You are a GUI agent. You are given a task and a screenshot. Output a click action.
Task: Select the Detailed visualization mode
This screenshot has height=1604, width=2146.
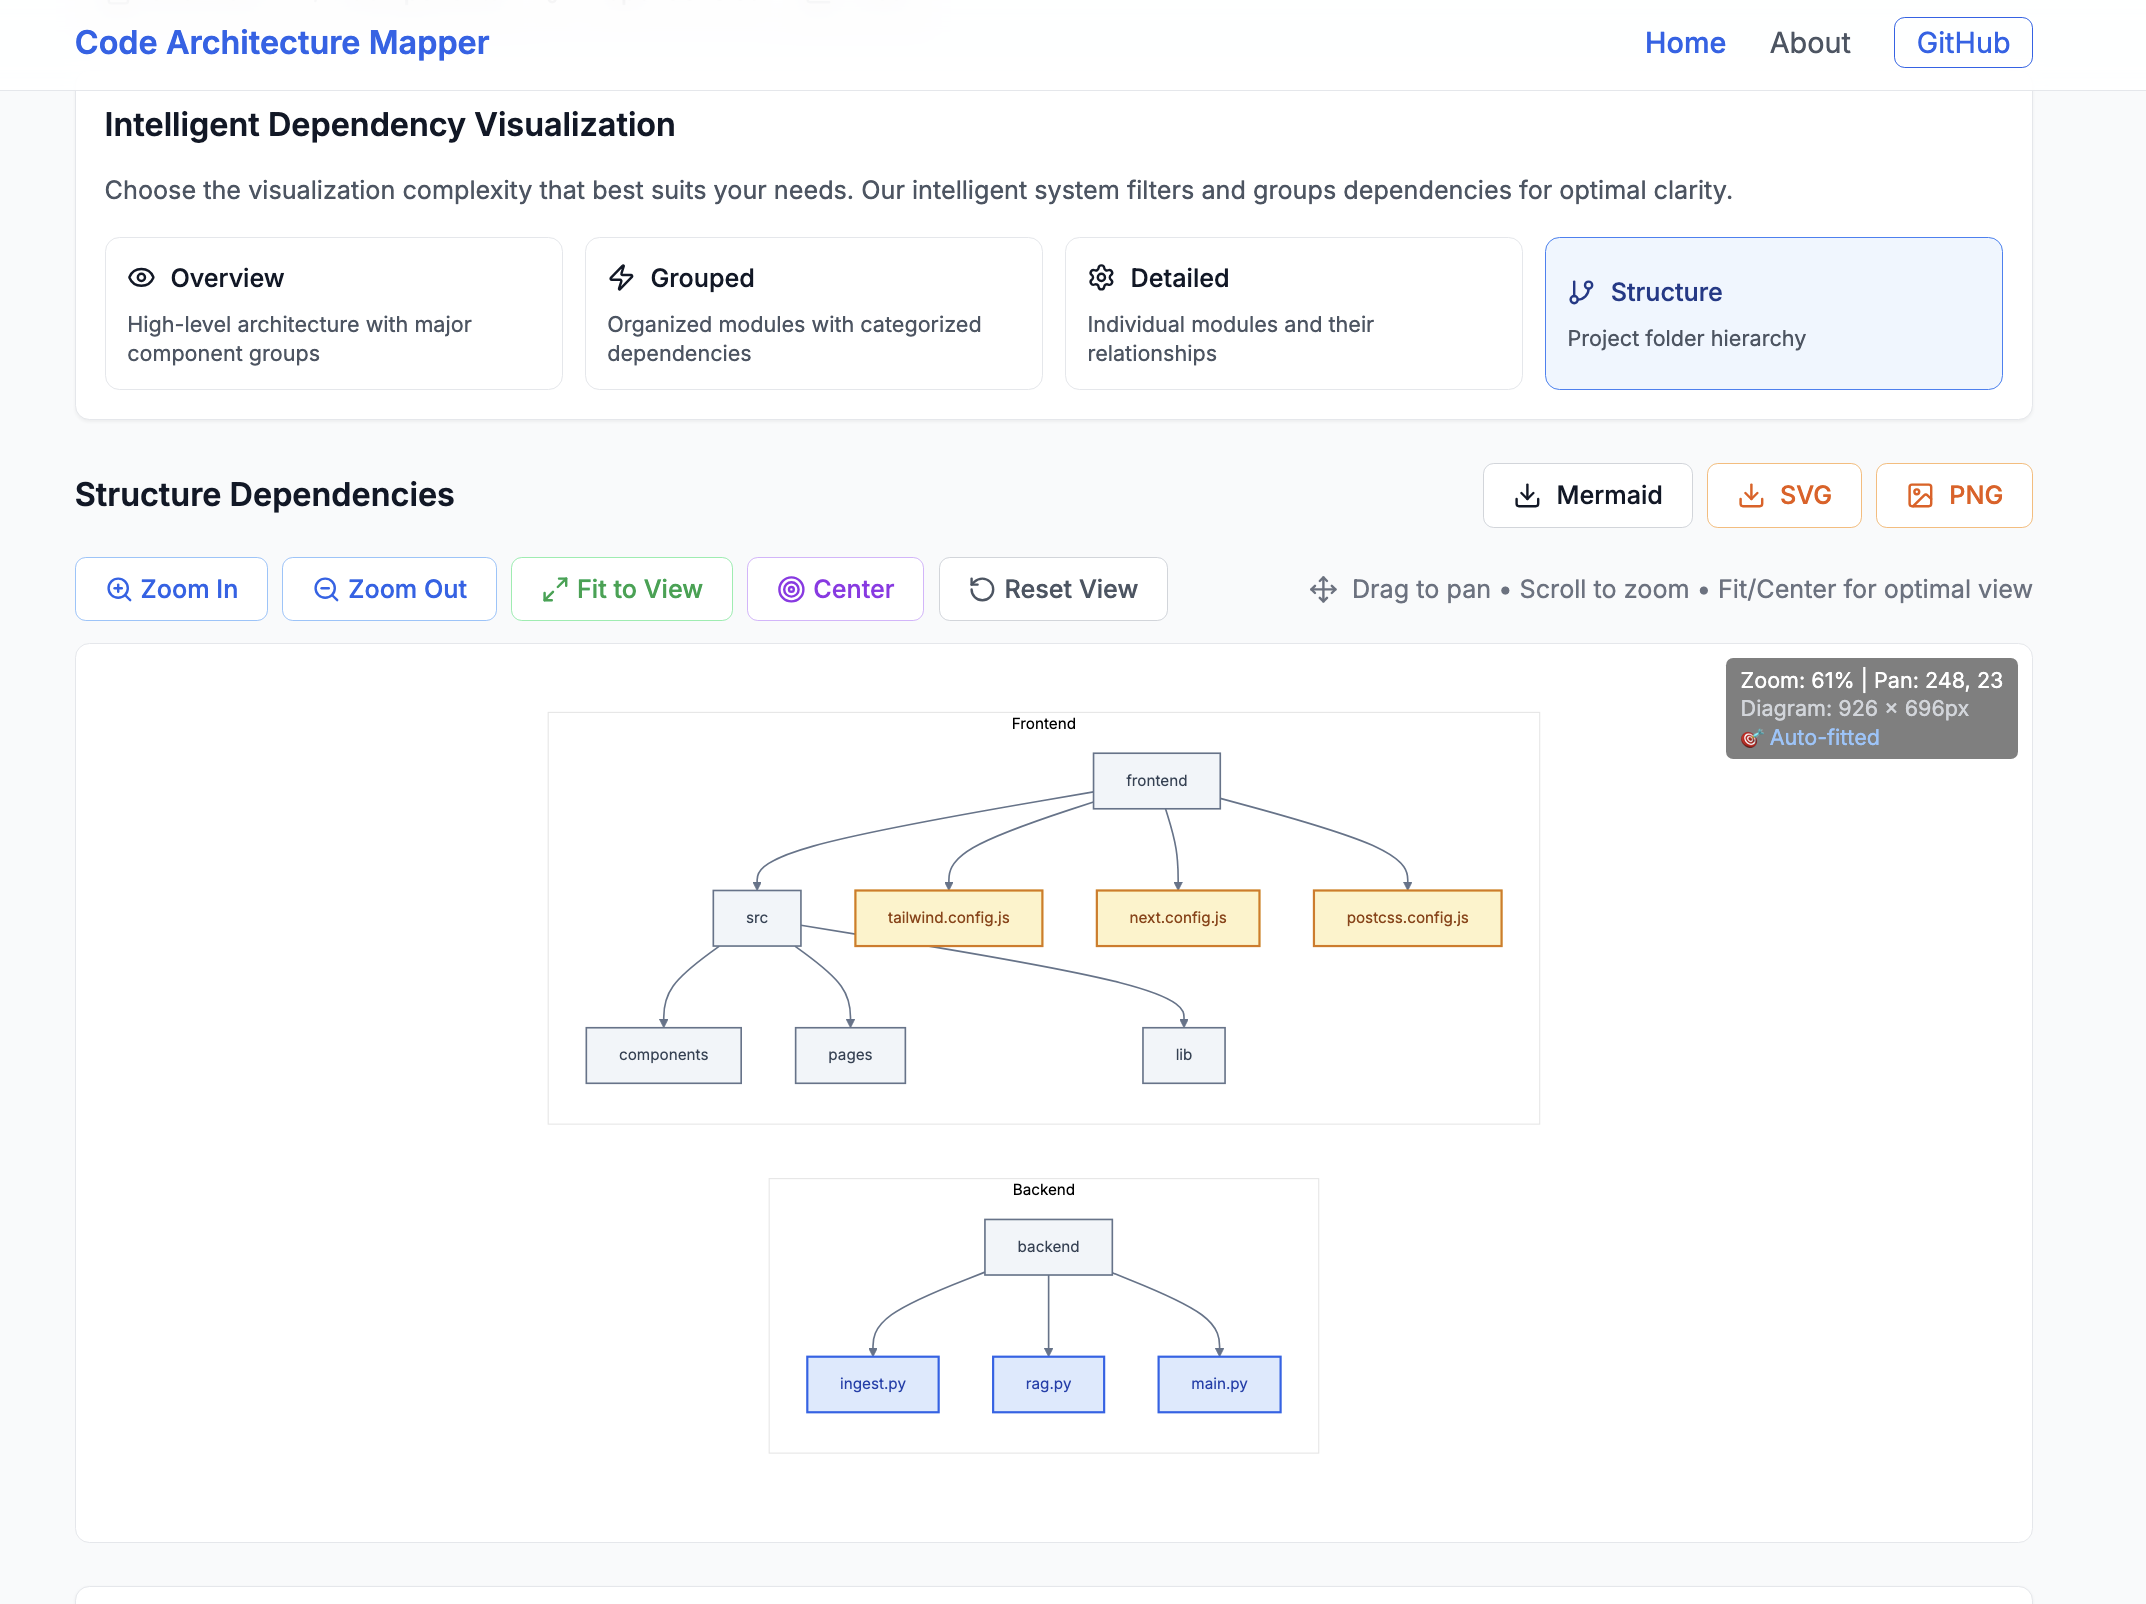(x=1293, y=313)
